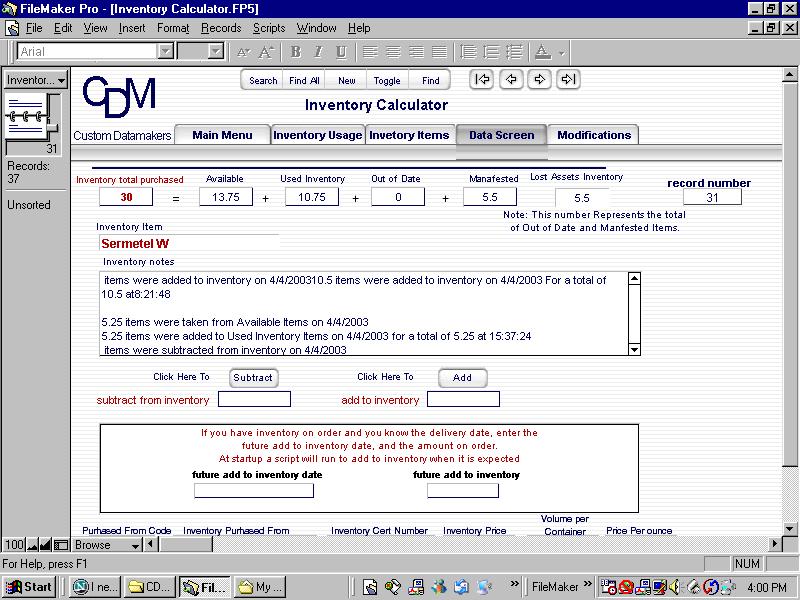This screenshot has height=600, width=800.
Task: Open the Records menu
Action: point(221,28)
